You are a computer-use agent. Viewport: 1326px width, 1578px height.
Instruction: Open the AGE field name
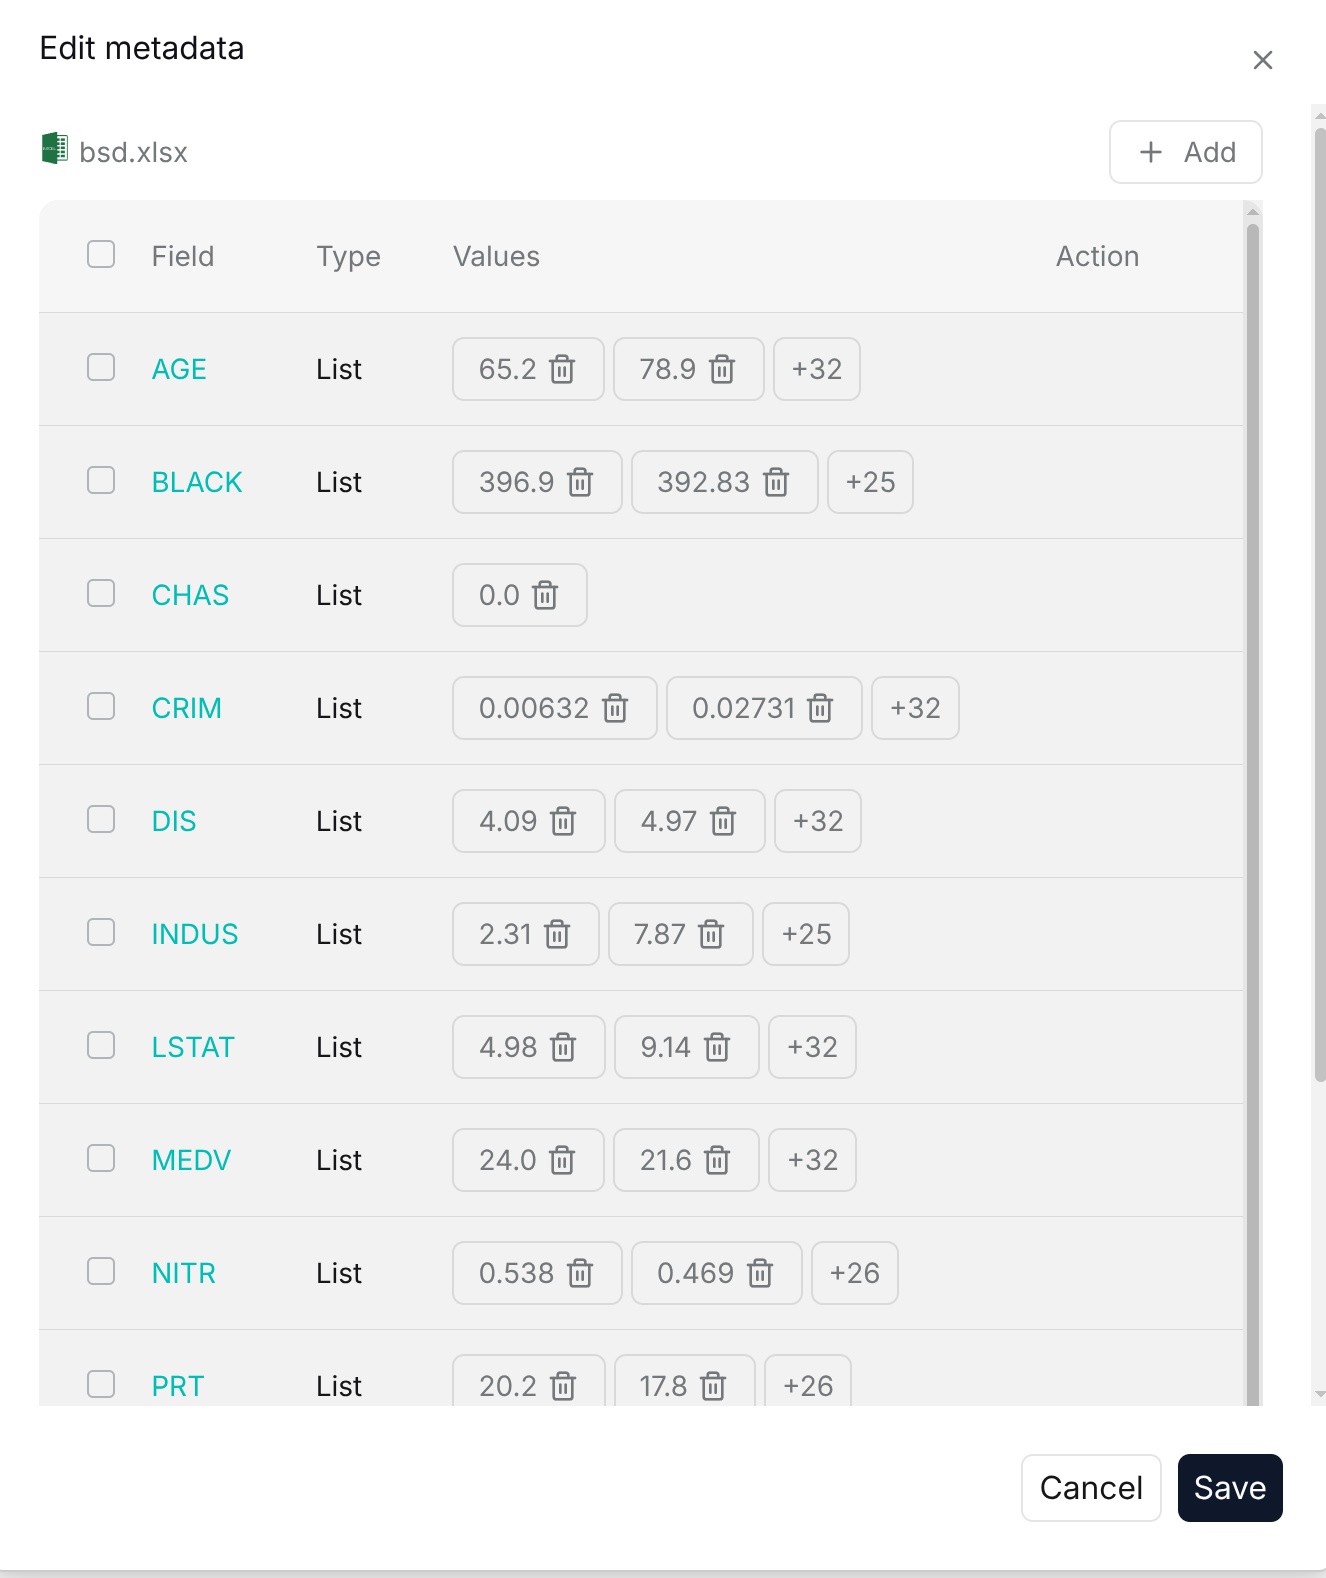coord(179,369)
